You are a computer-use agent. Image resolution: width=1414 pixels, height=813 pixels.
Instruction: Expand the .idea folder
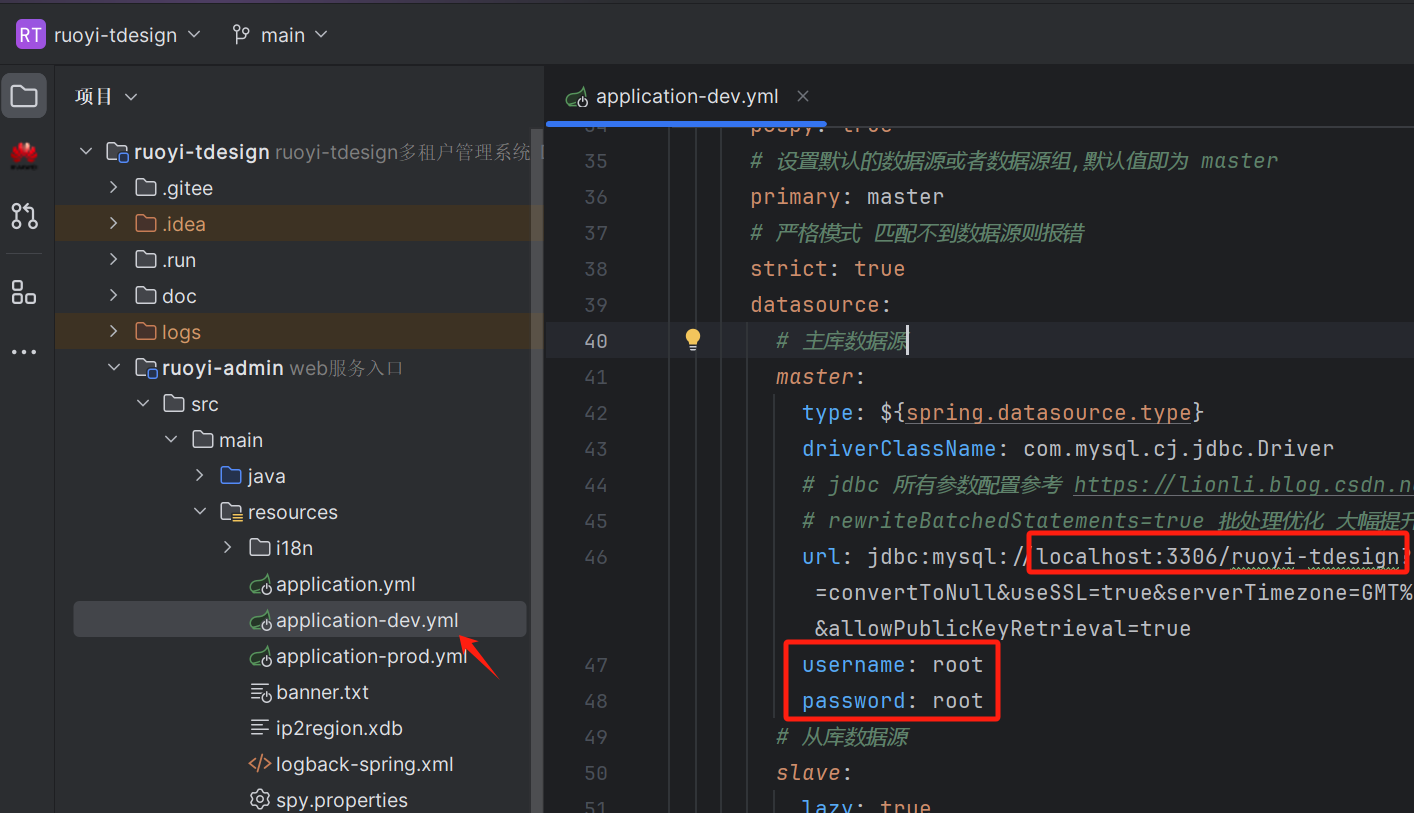114,224
